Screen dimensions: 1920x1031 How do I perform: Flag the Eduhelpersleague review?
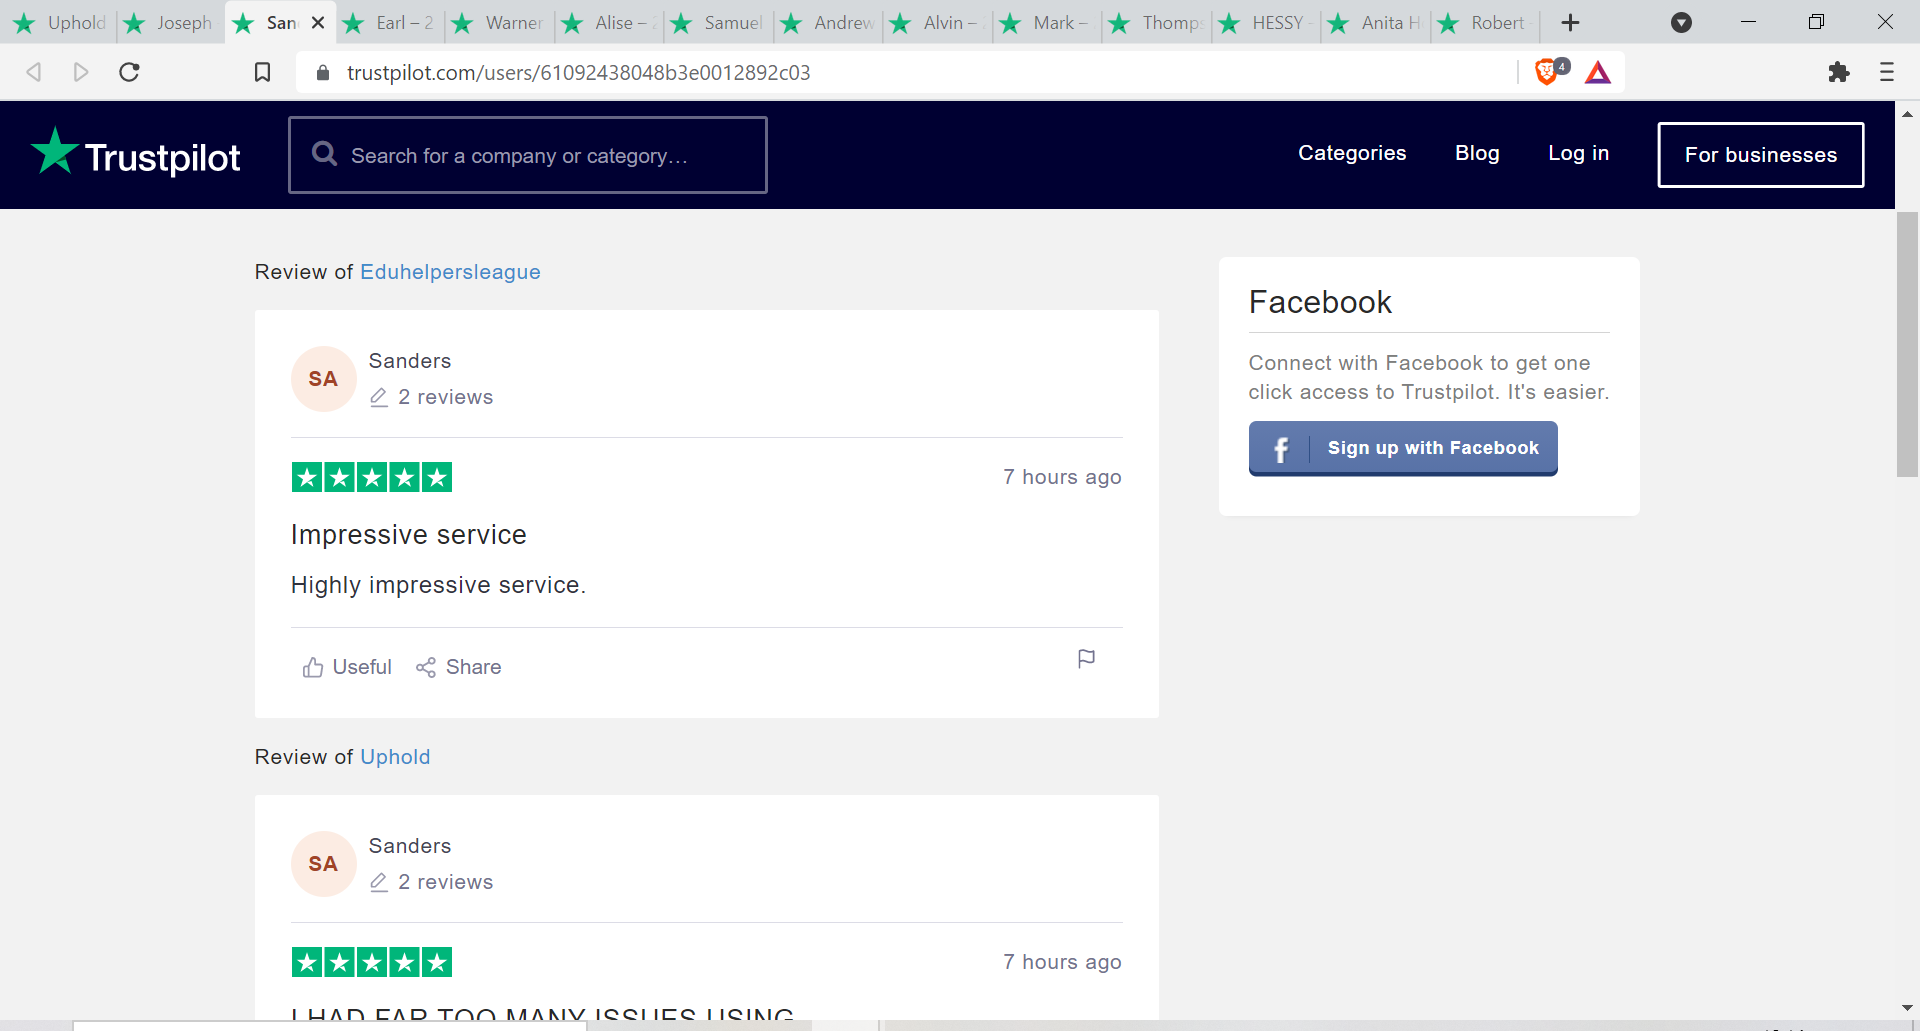pos(1086,659)
